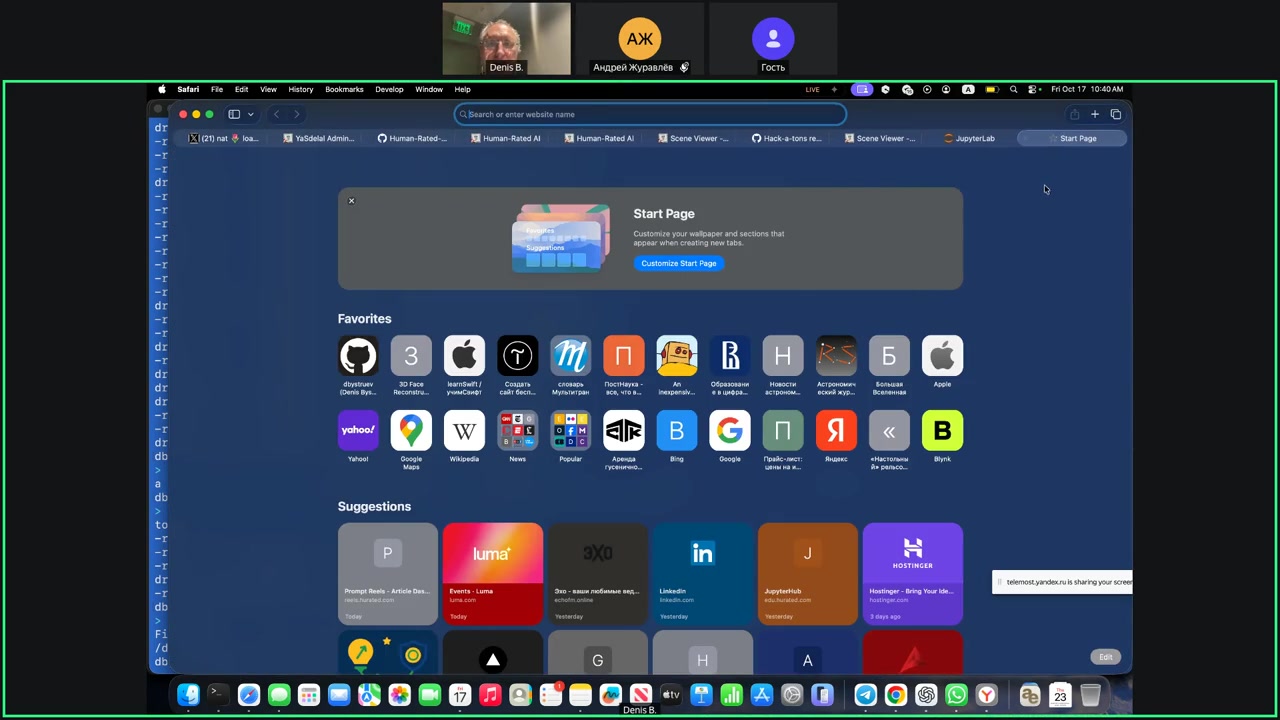Open Yahoo! favorite shortcut

coord(358,431)
